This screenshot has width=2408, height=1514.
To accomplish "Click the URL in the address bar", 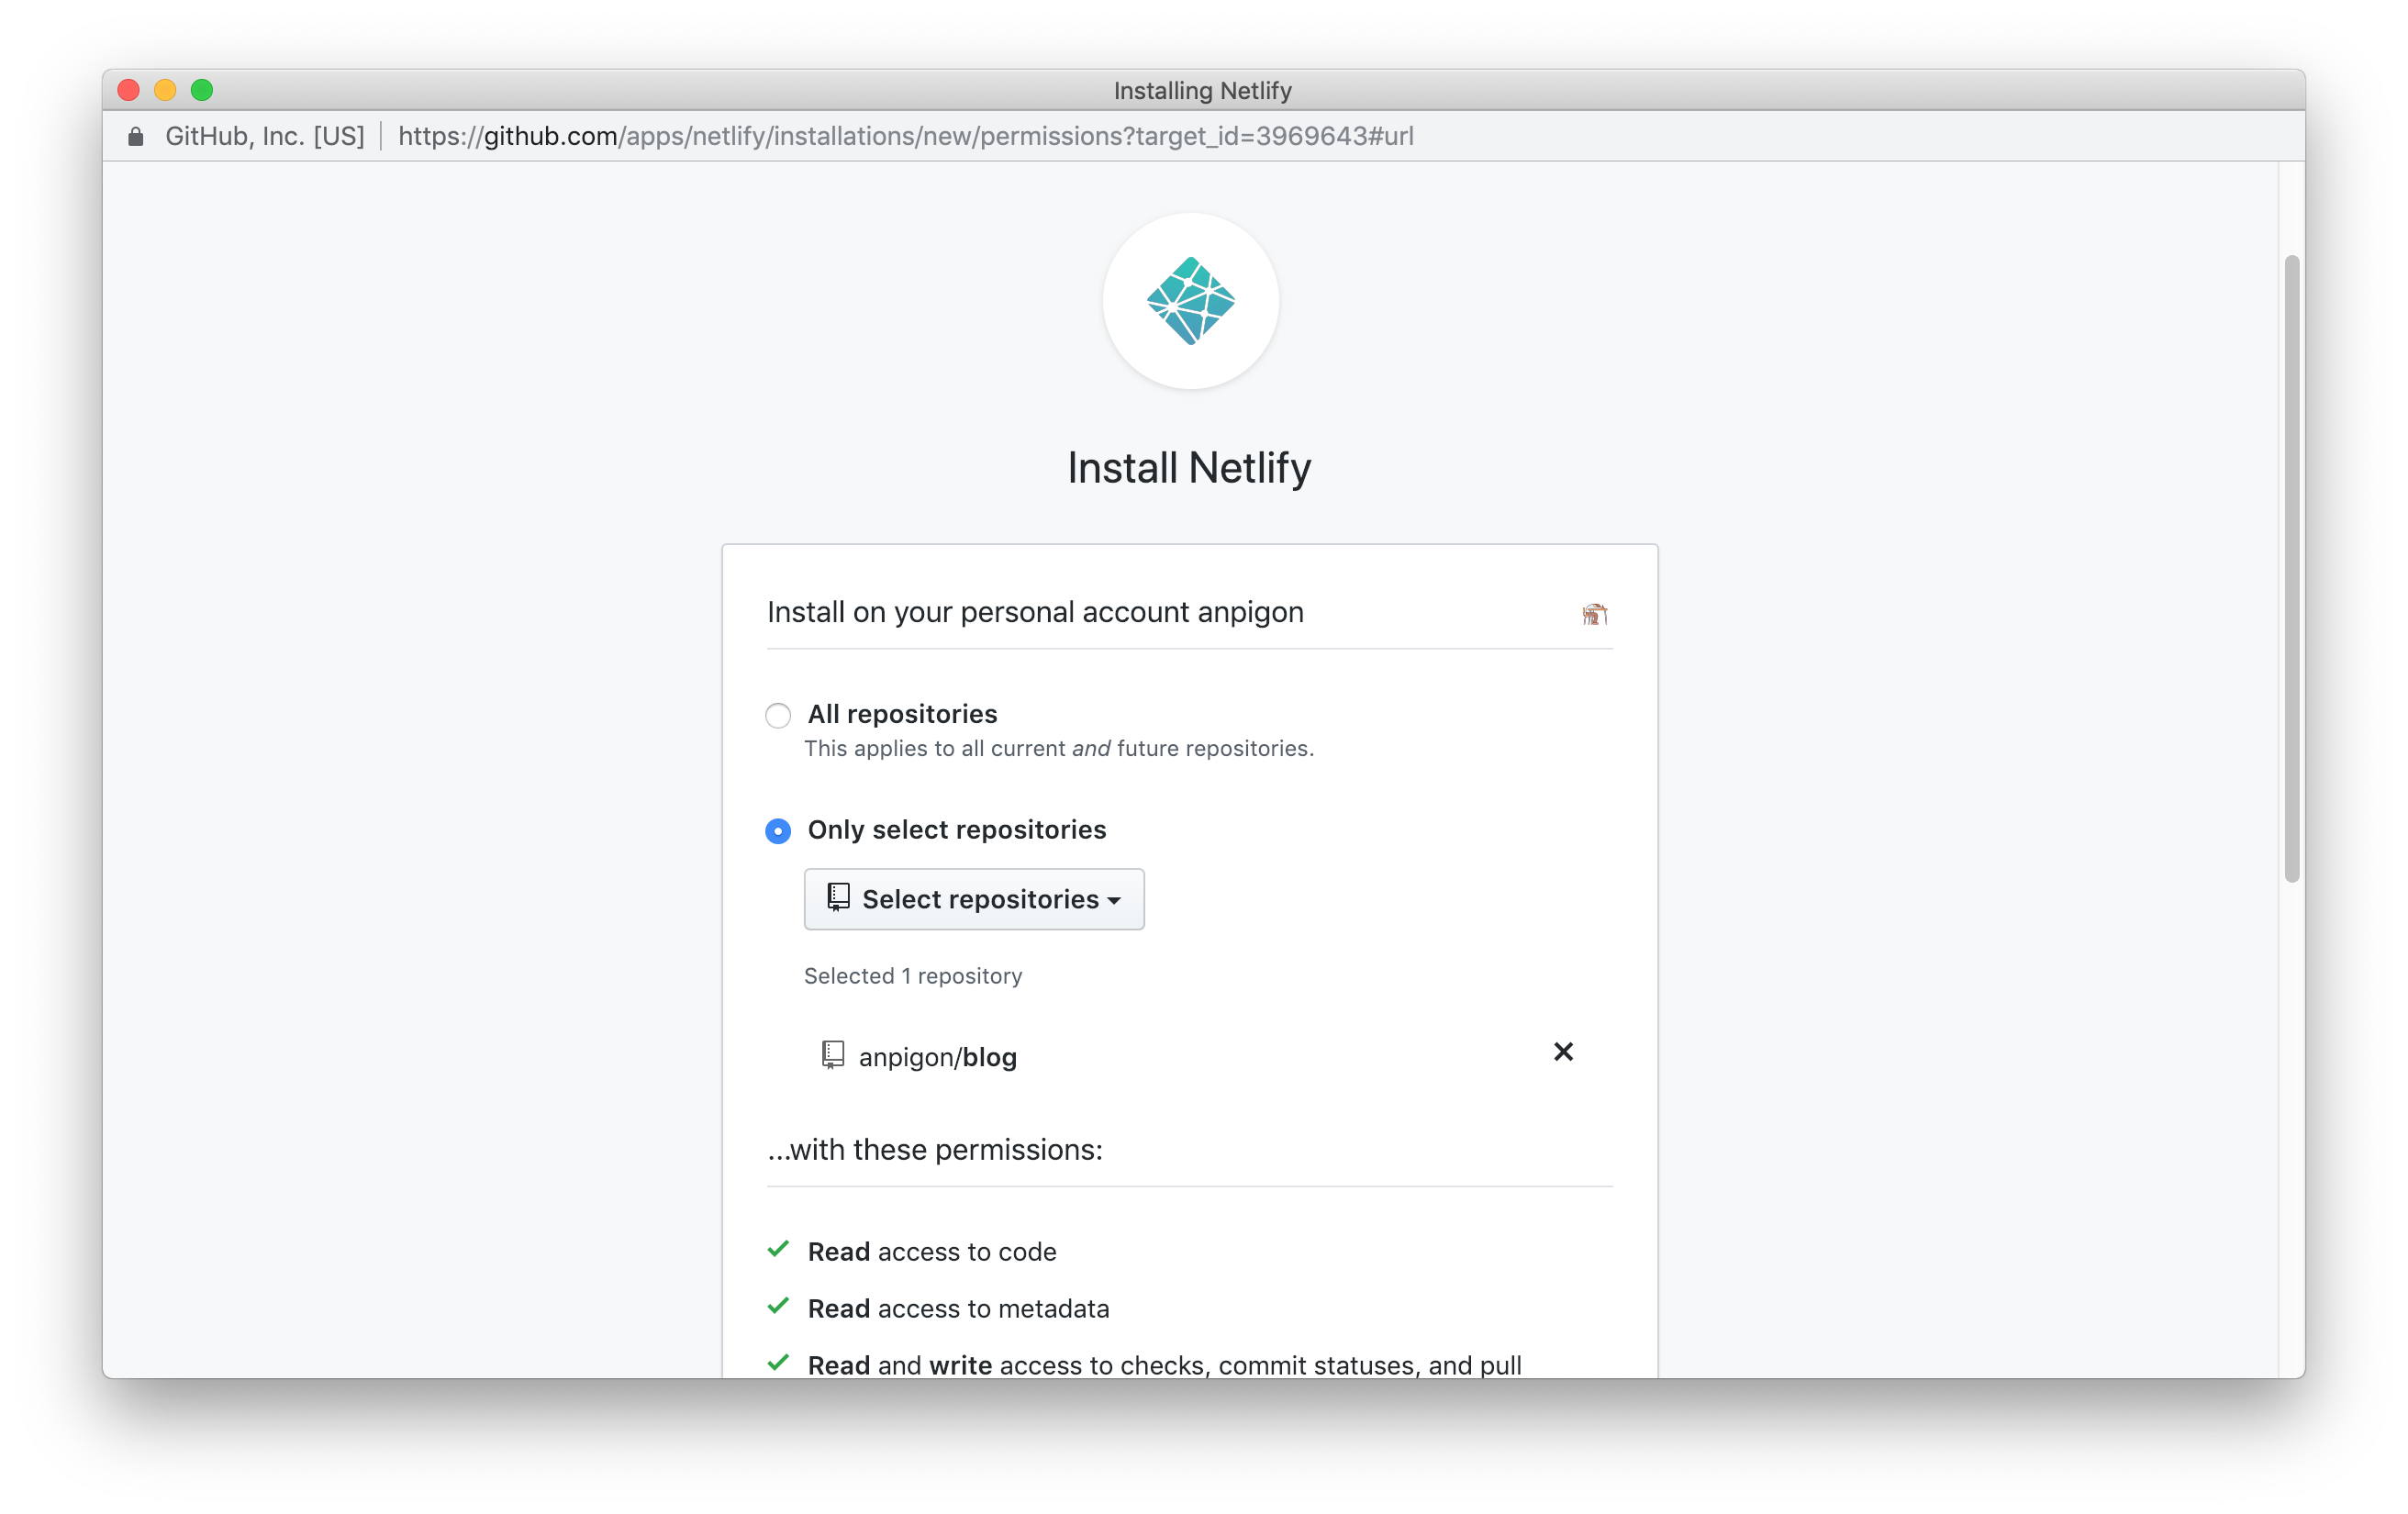I will pos(905,136).
